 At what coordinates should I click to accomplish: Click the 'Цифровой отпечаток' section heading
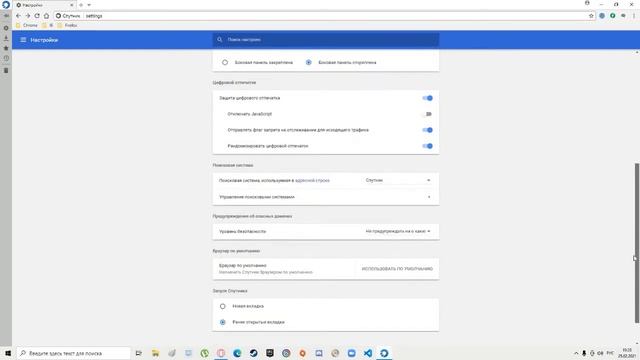click(x=234, y=82)
